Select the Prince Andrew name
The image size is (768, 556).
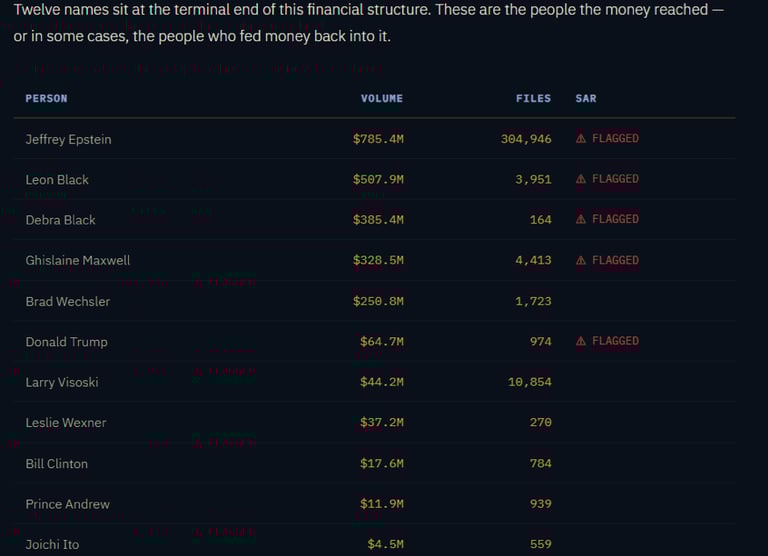(x=67, y=504)
